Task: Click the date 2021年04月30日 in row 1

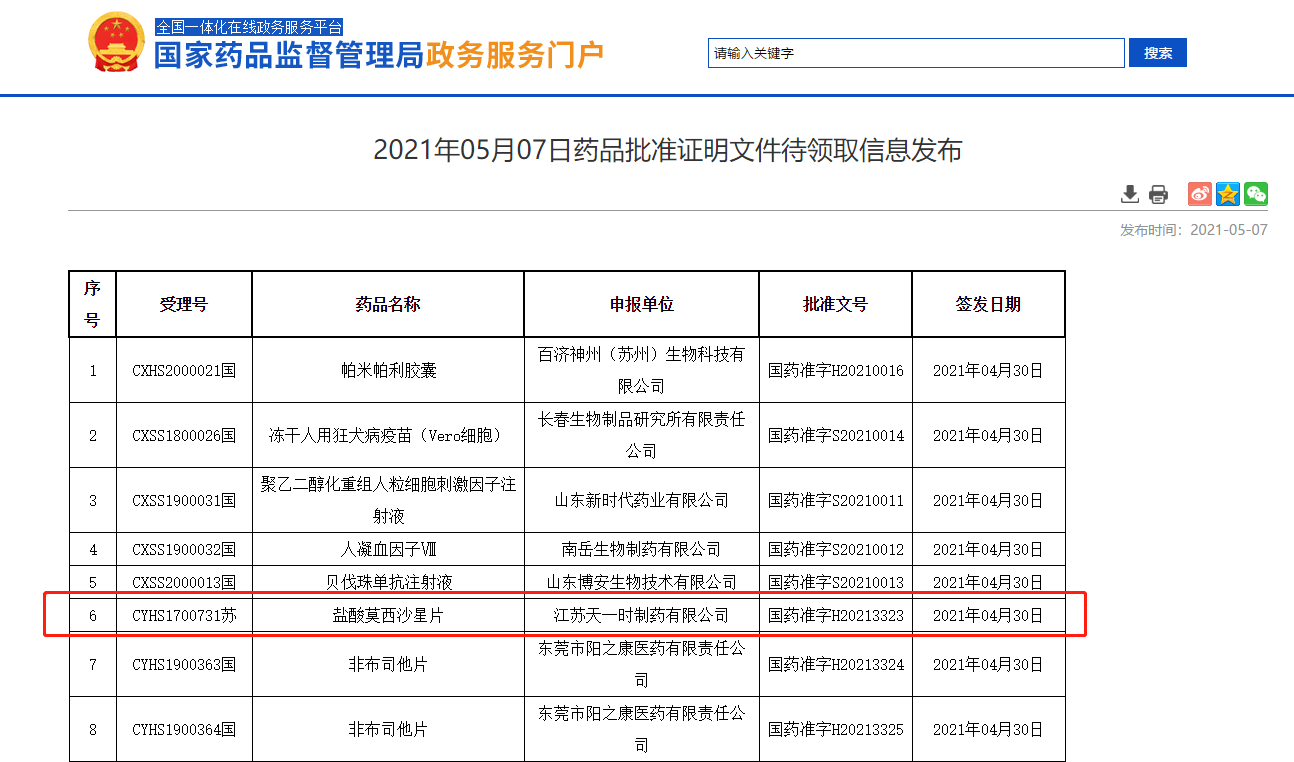Action: click(988, 370)
